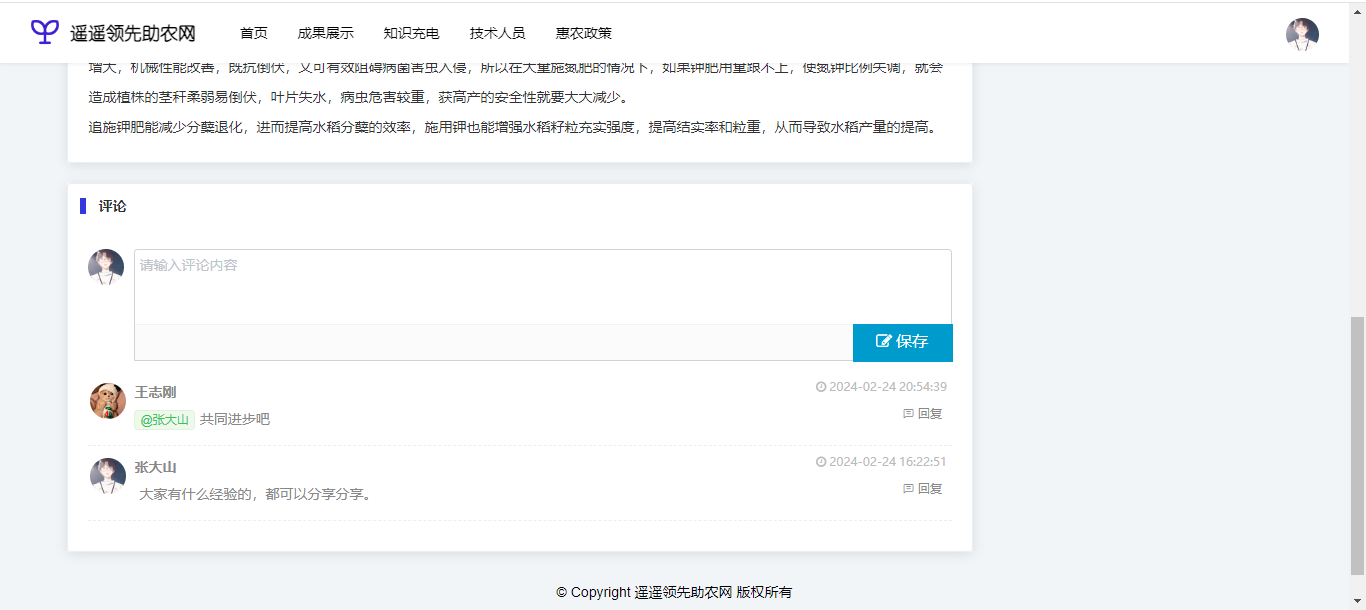Click the clock icon beside 16:22:51 timestamp

(821, 462)
